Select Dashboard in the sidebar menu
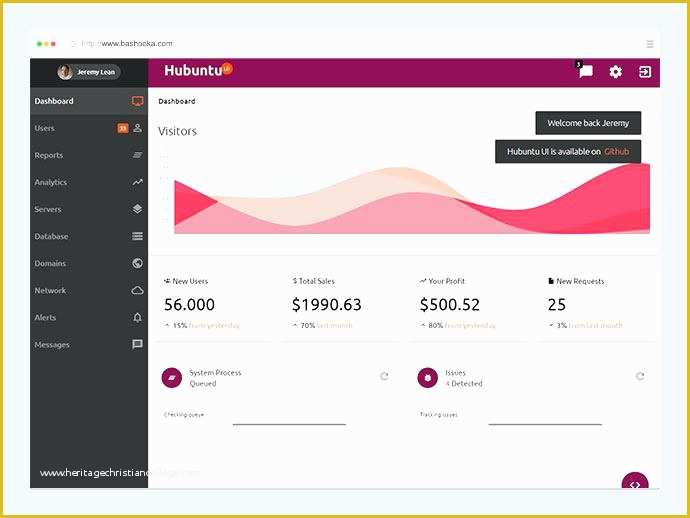 coord(89,101)
